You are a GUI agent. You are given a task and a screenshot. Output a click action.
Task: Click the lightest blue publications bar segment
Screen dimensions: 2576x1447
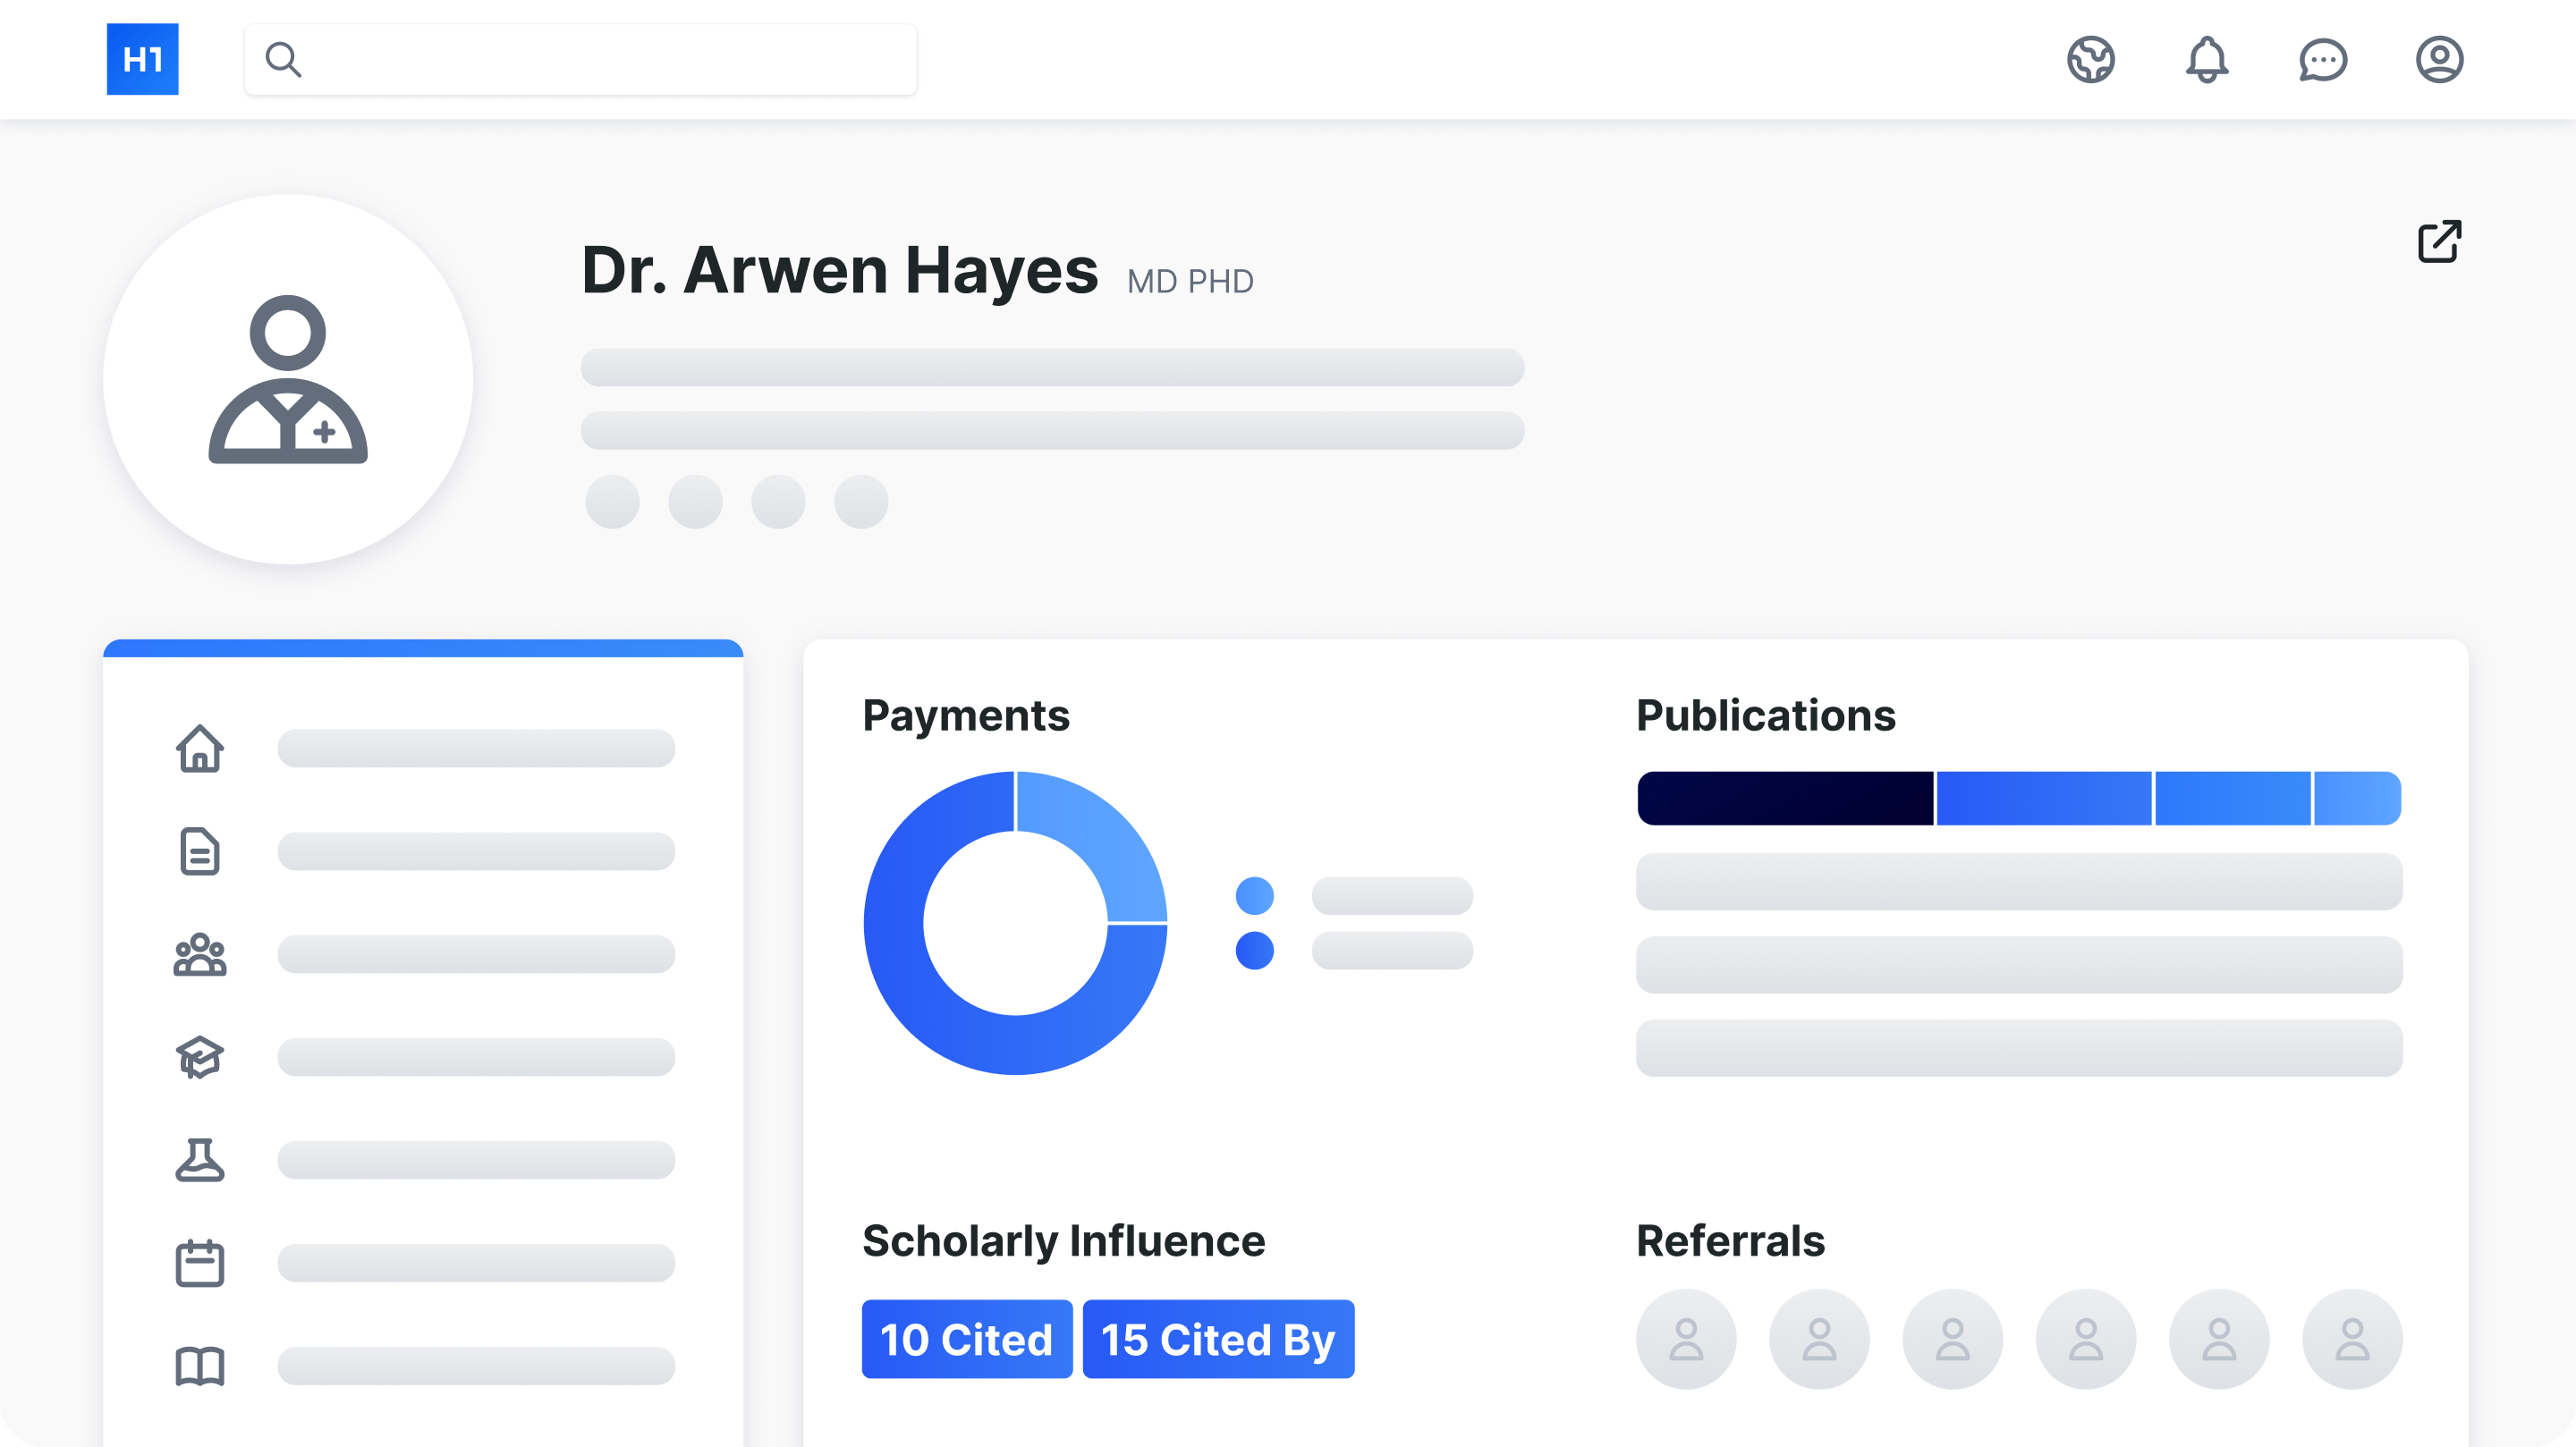[x=2357, y=798]
